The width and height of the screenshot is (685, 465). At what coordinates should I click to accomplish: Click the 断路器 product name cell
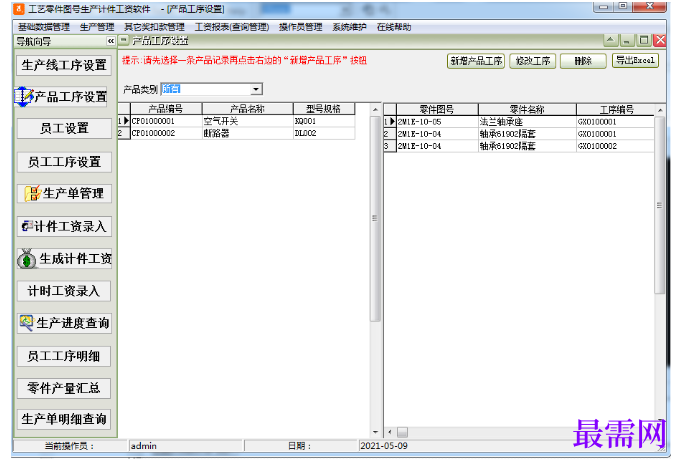248,133
